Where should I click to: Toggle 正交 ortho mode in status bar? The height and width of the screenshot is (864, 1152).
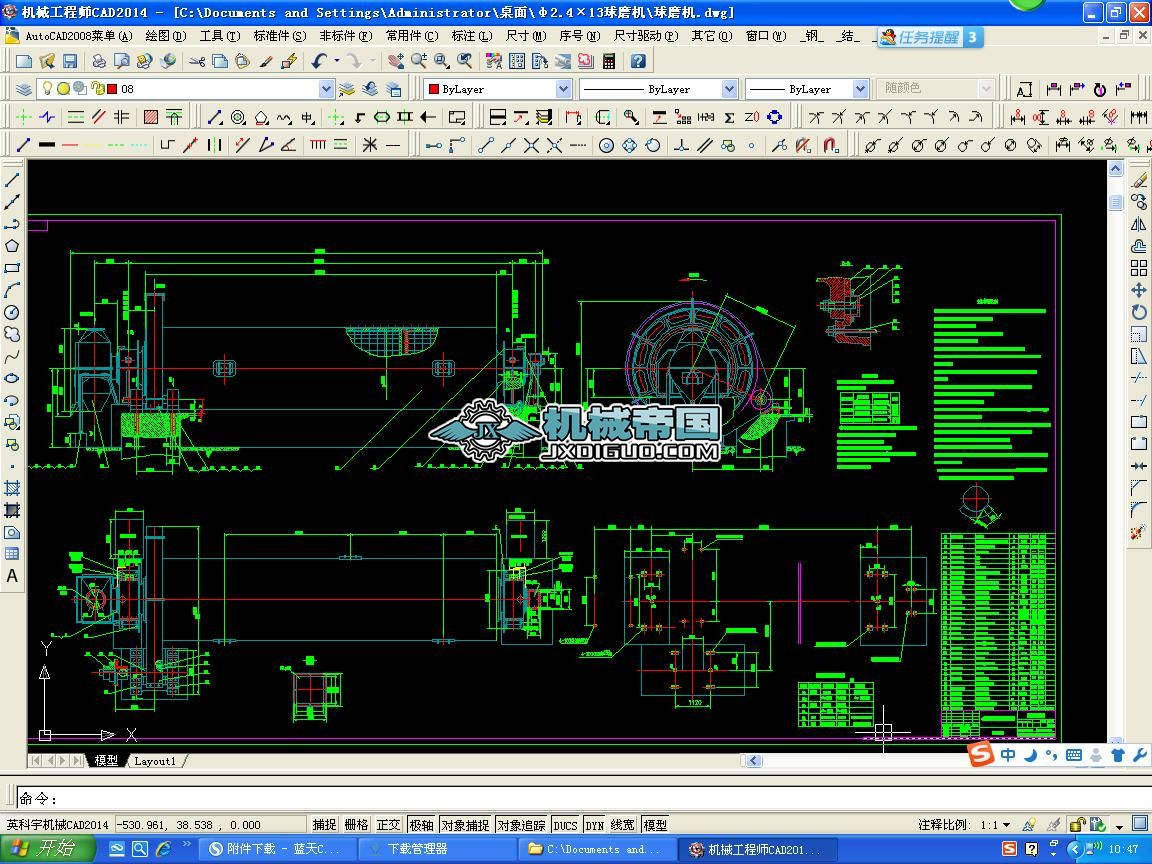coord(388,825)
